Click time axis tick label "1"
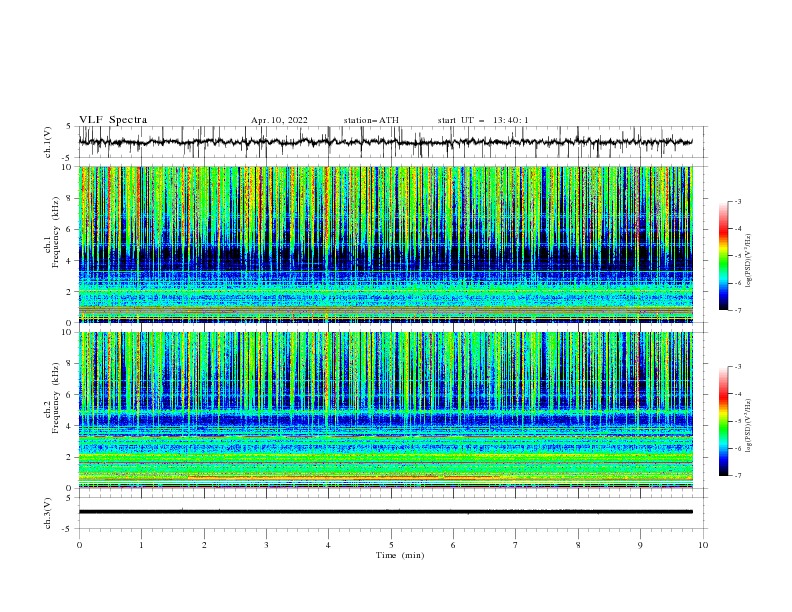Image resolution: width=792 pixels, height=612 pixels. [141, 545]
